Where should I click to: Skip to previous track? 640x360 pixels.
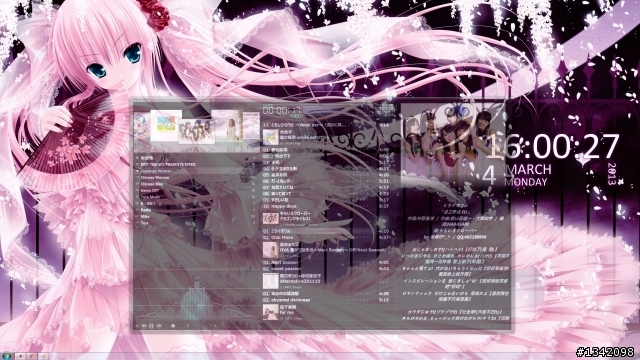tap(144, 326)
